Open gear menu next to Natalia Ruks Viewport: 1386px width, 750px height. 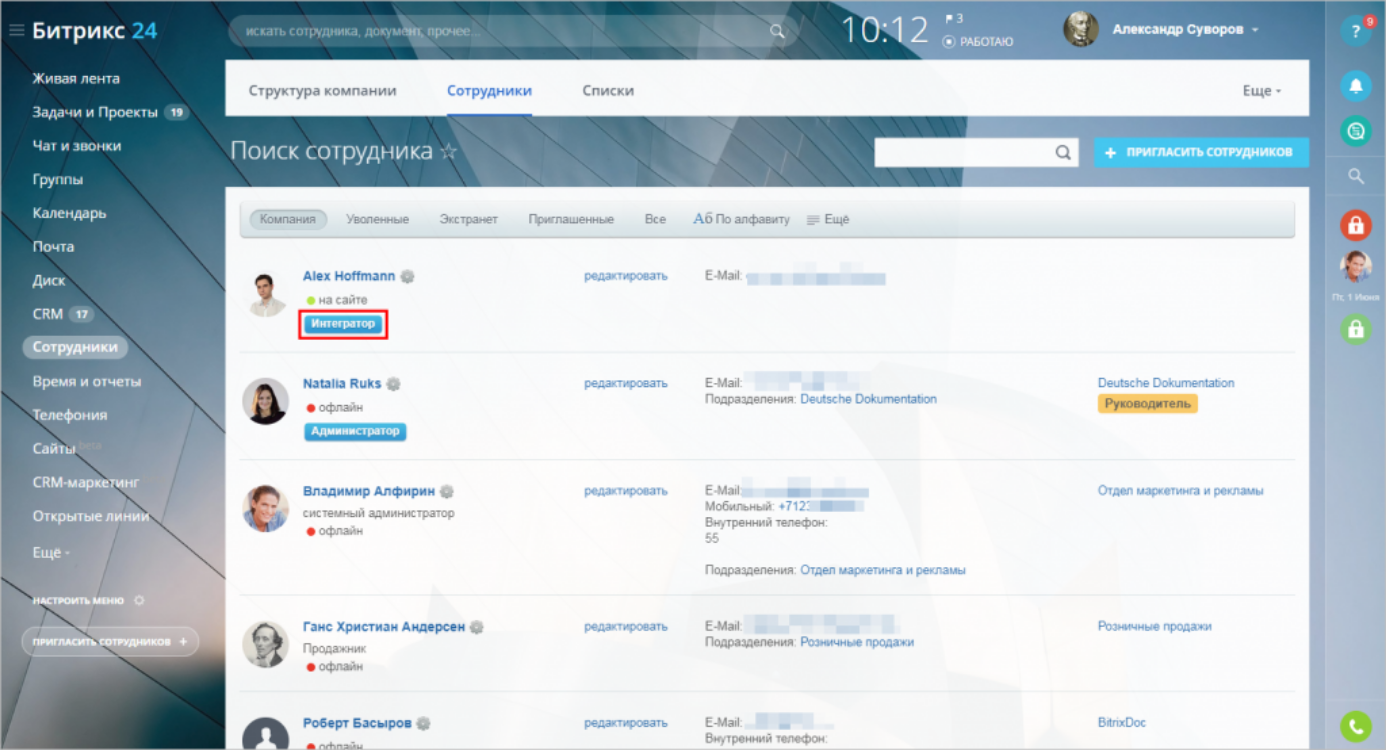[394, 384]
